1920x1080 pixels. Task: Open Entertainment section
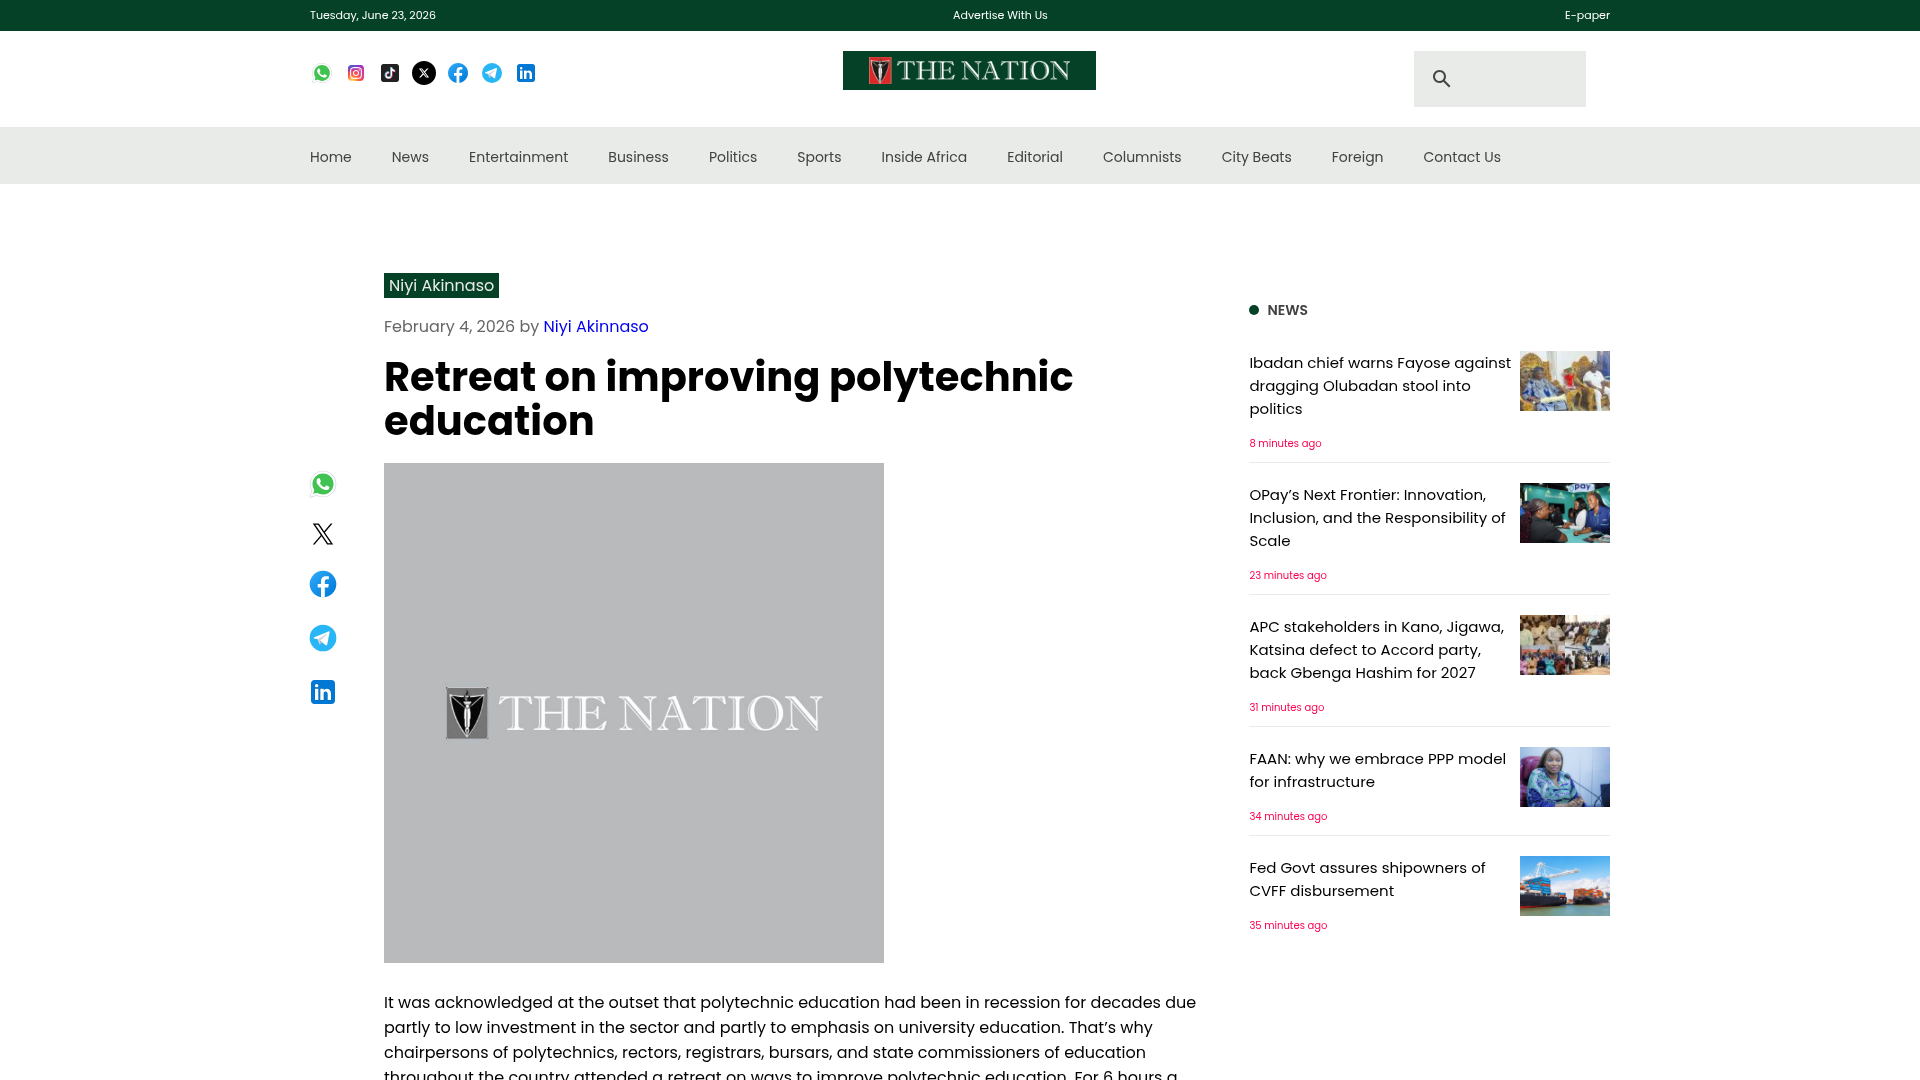518,157
